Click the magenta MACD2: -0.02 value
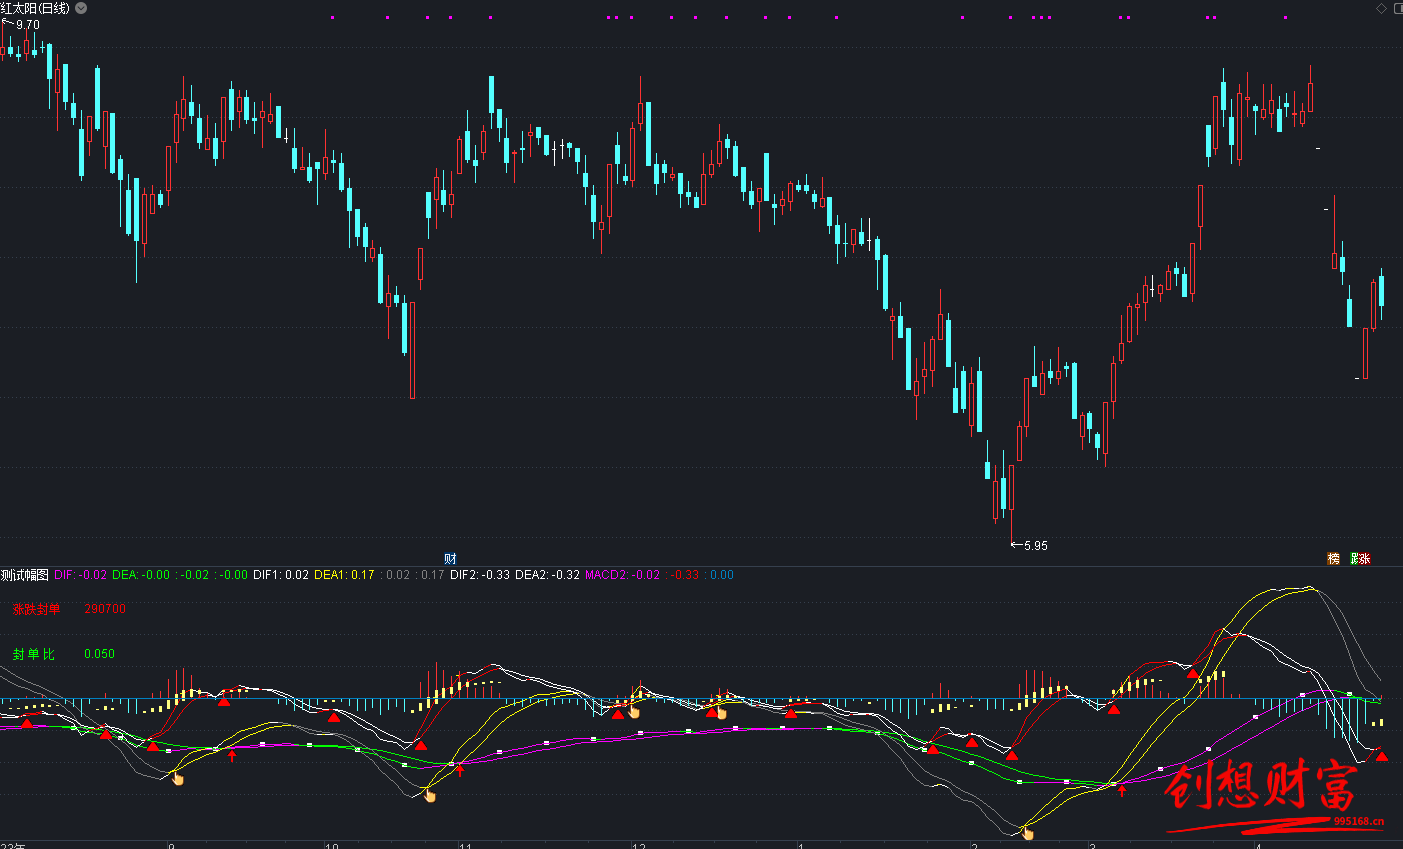 click(622, 575)
